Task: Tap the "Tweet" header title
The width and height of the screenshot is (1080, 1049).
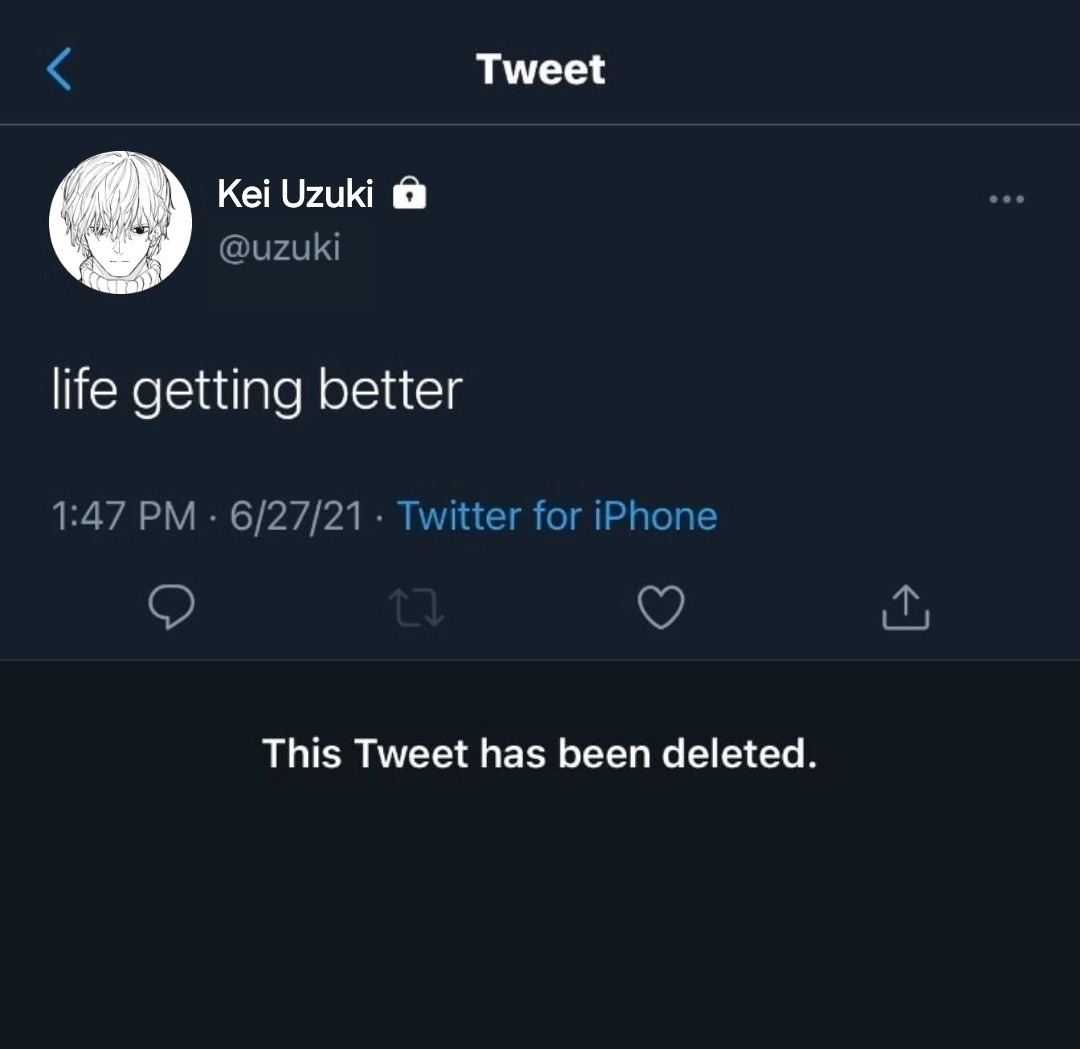Action: 540,69
